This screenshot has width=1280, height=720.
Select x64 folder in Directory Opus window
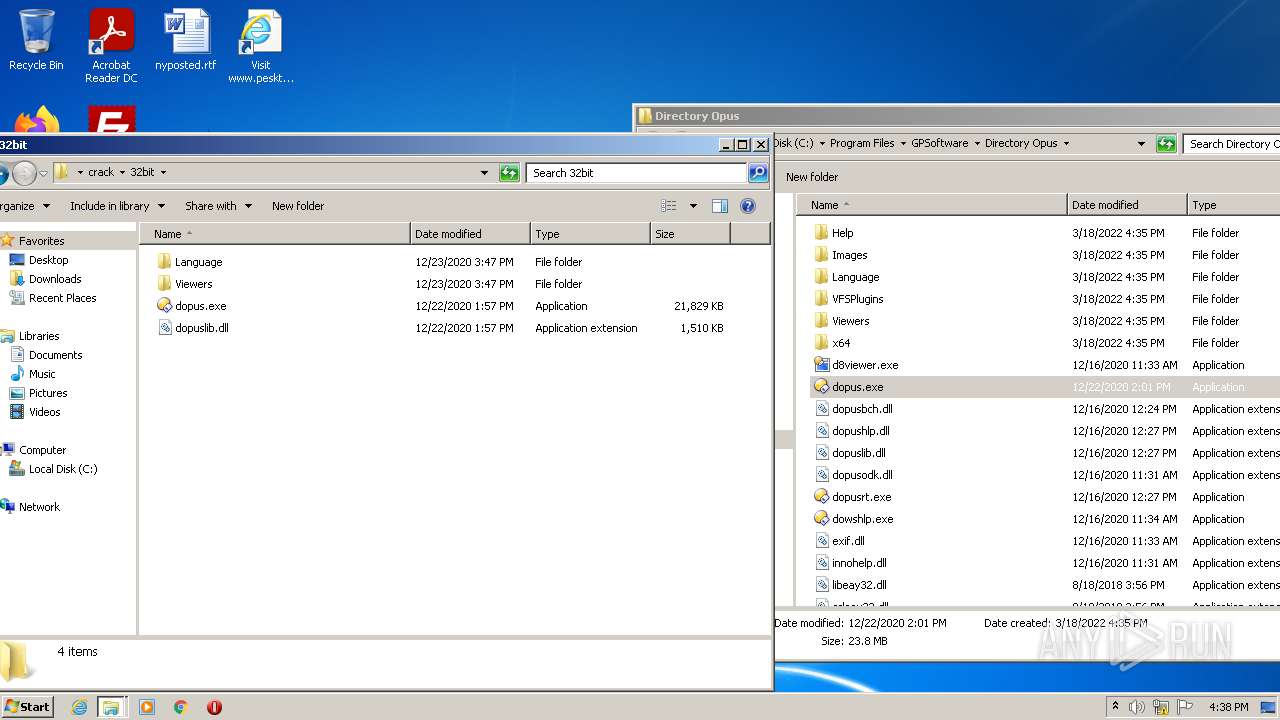click(x=841, y=343)
